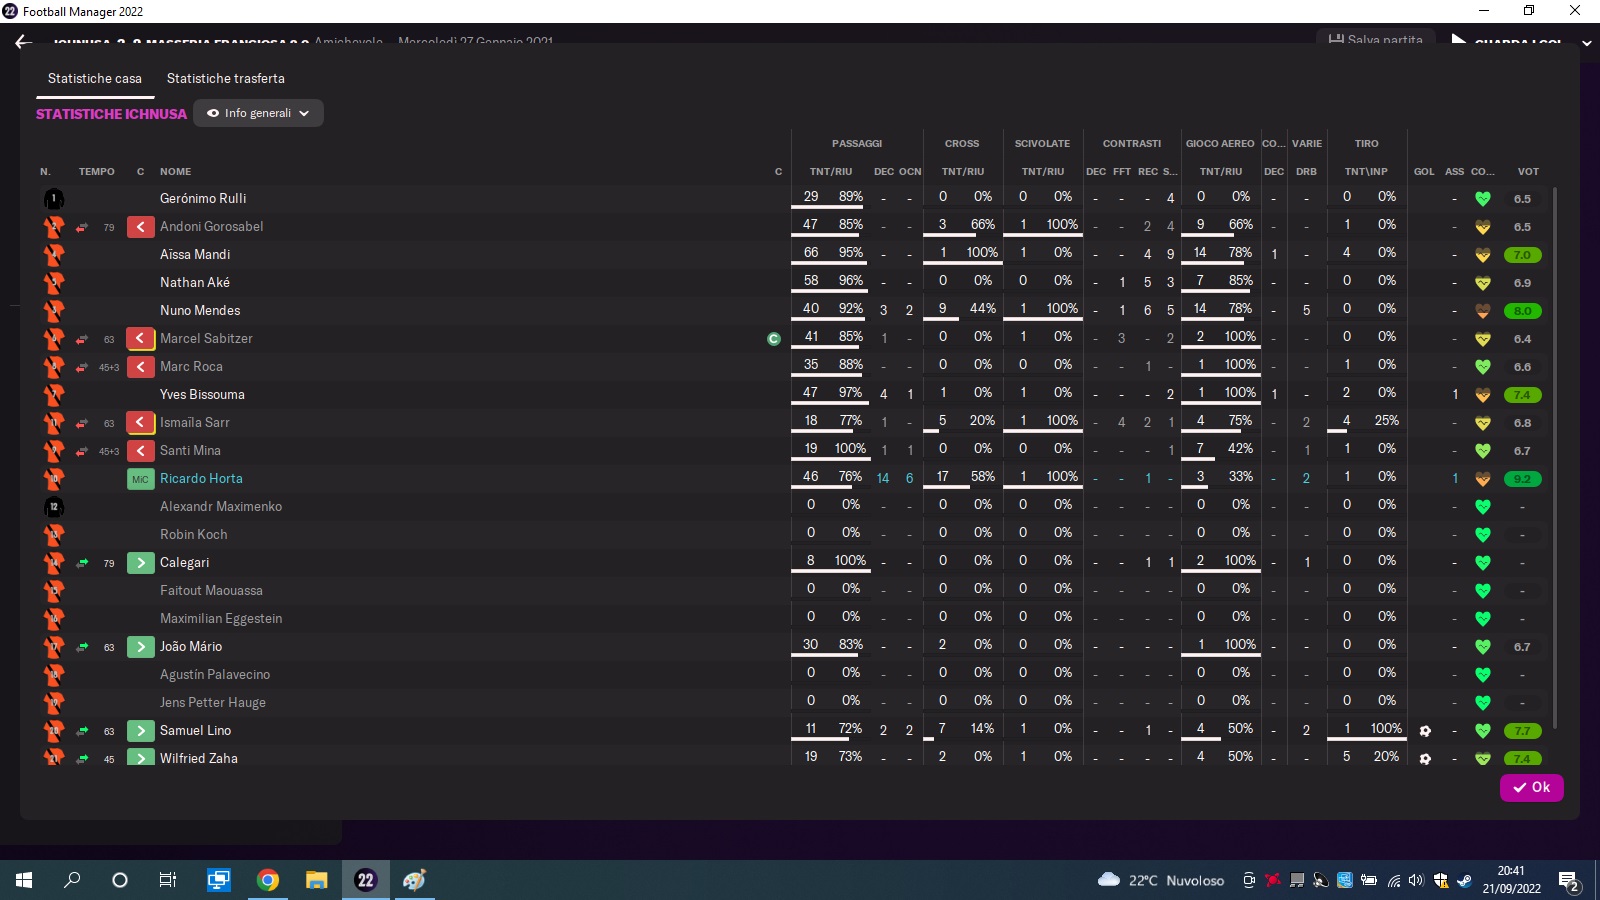Click Nuno Mendes's orange shirt icon
Viewport: 1600px width, 900px height.
tap(54, 311)
